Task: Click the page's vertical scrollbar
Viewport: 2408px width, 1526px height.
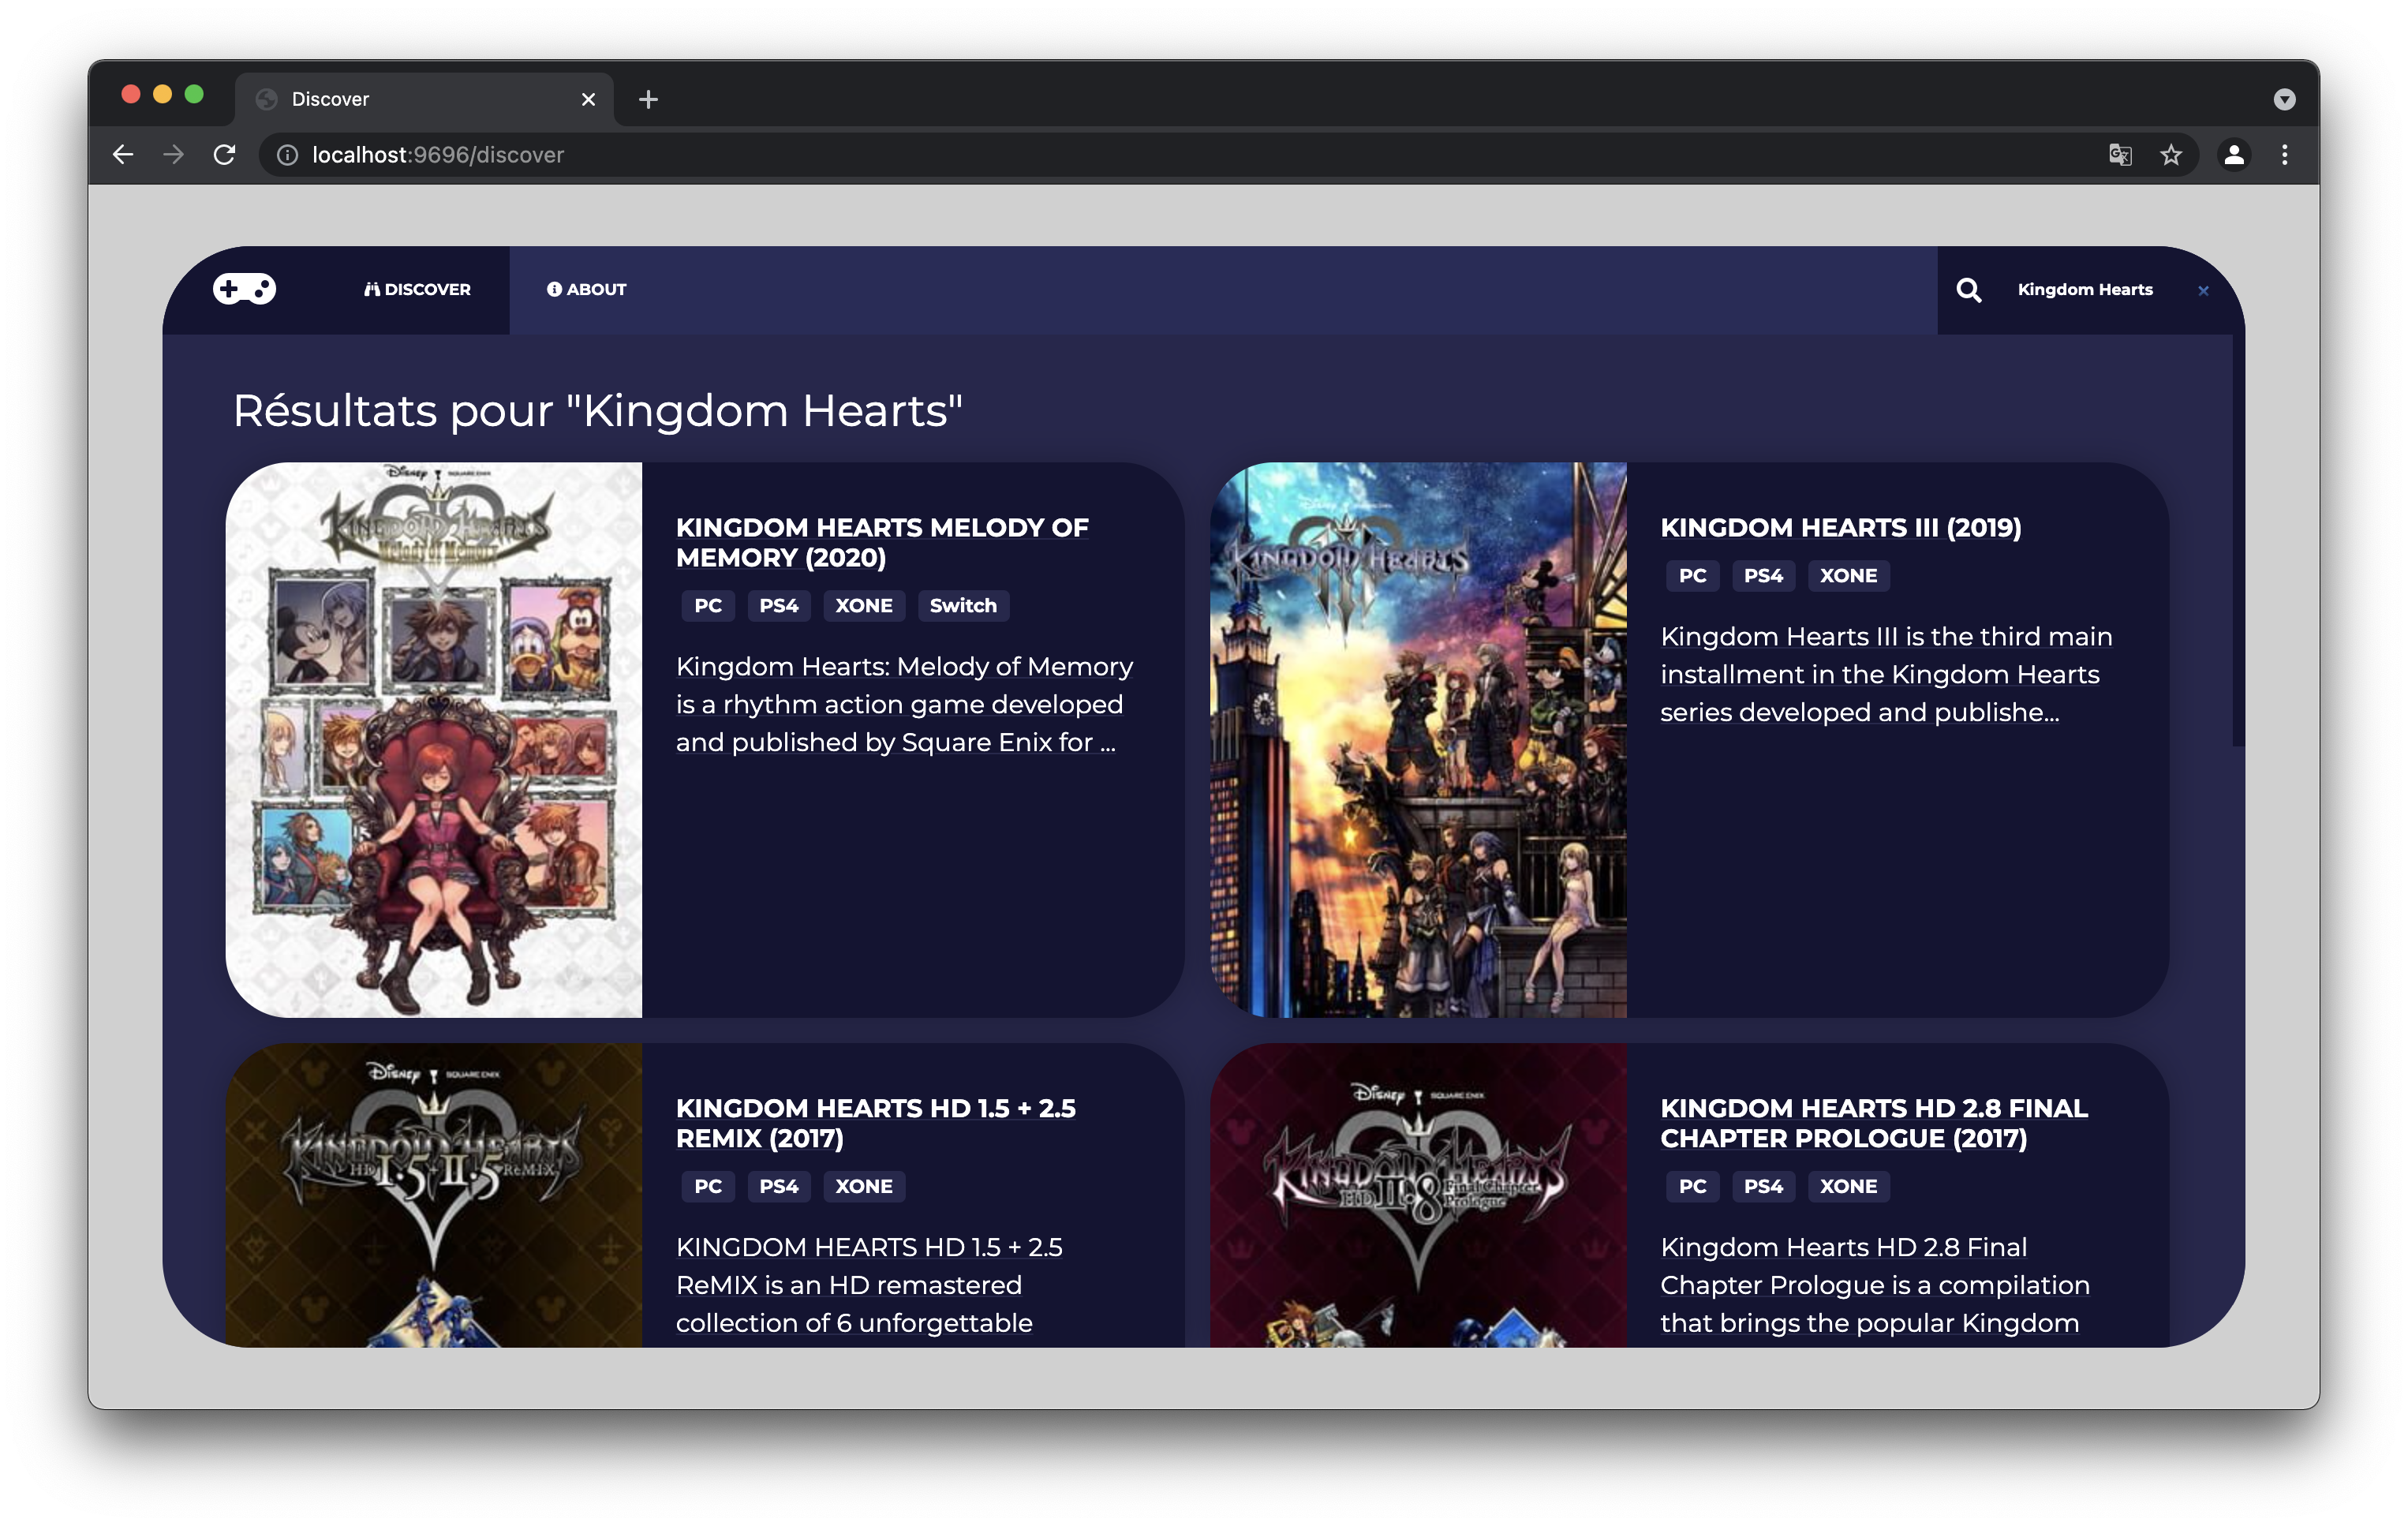Action: tap(2238, 540)
